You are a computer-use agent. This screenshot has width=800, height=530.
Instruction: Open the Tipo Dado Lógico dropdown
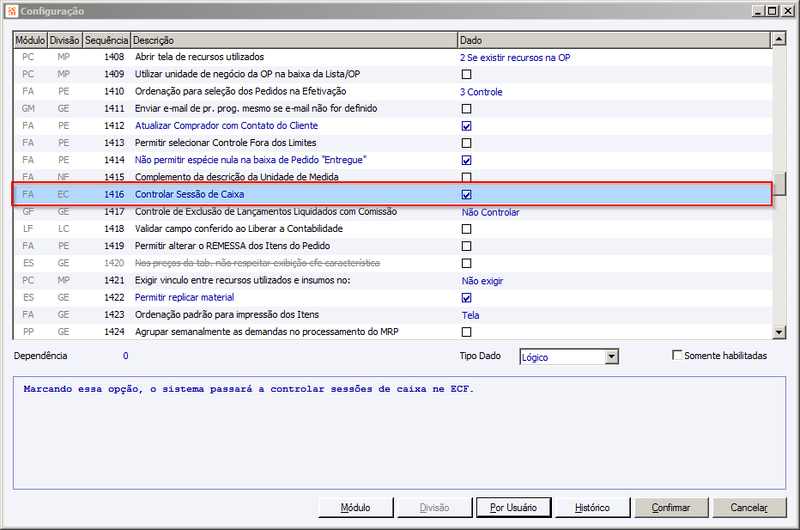point(611,357)
